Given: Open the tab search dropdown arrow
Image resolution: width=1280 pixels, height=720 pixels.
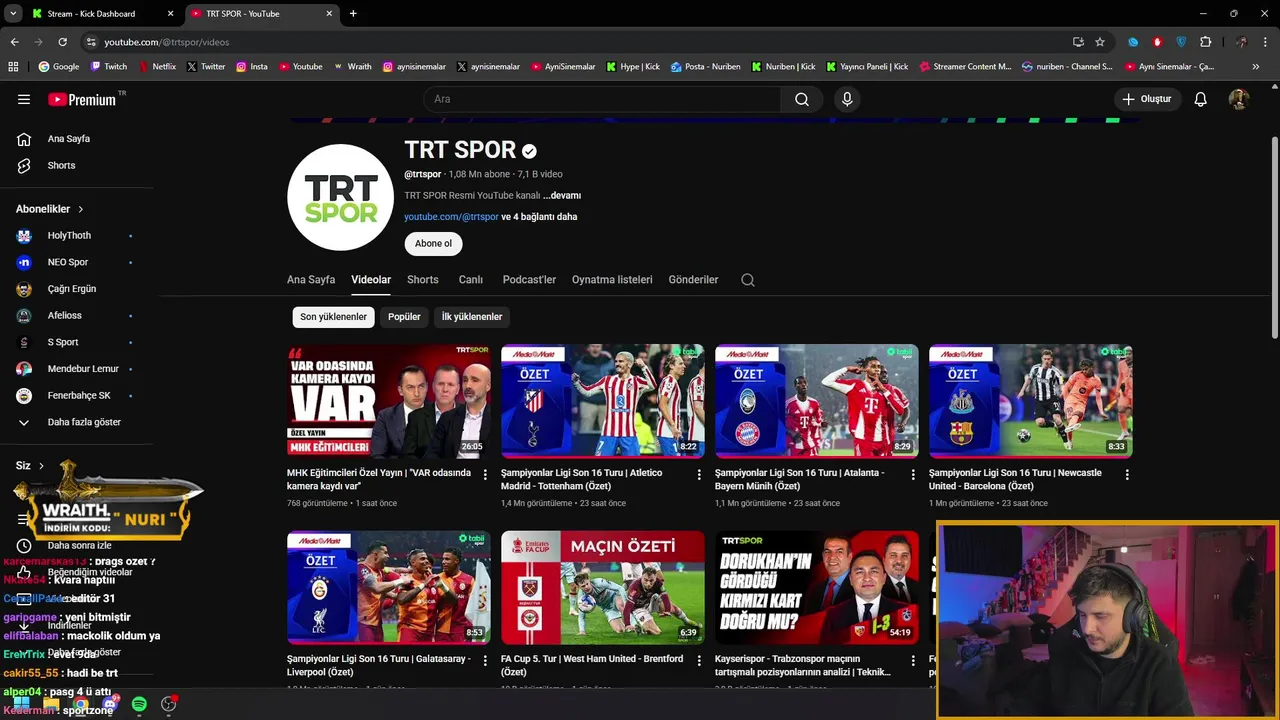Looking at the screenshot, I should click(x=12, y=14).
